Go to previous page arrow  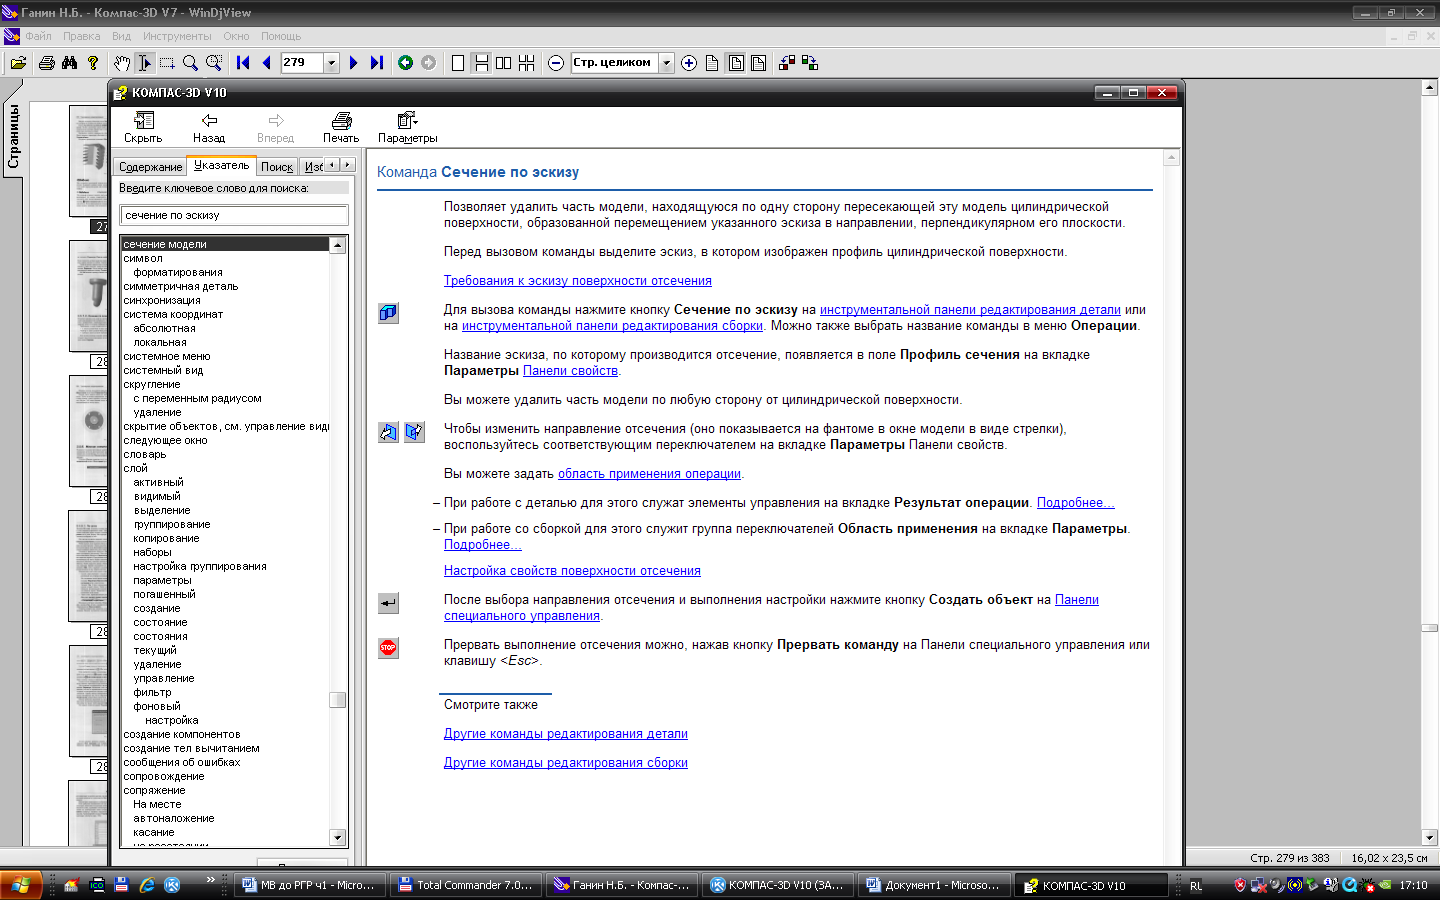[x=266, y=63]
